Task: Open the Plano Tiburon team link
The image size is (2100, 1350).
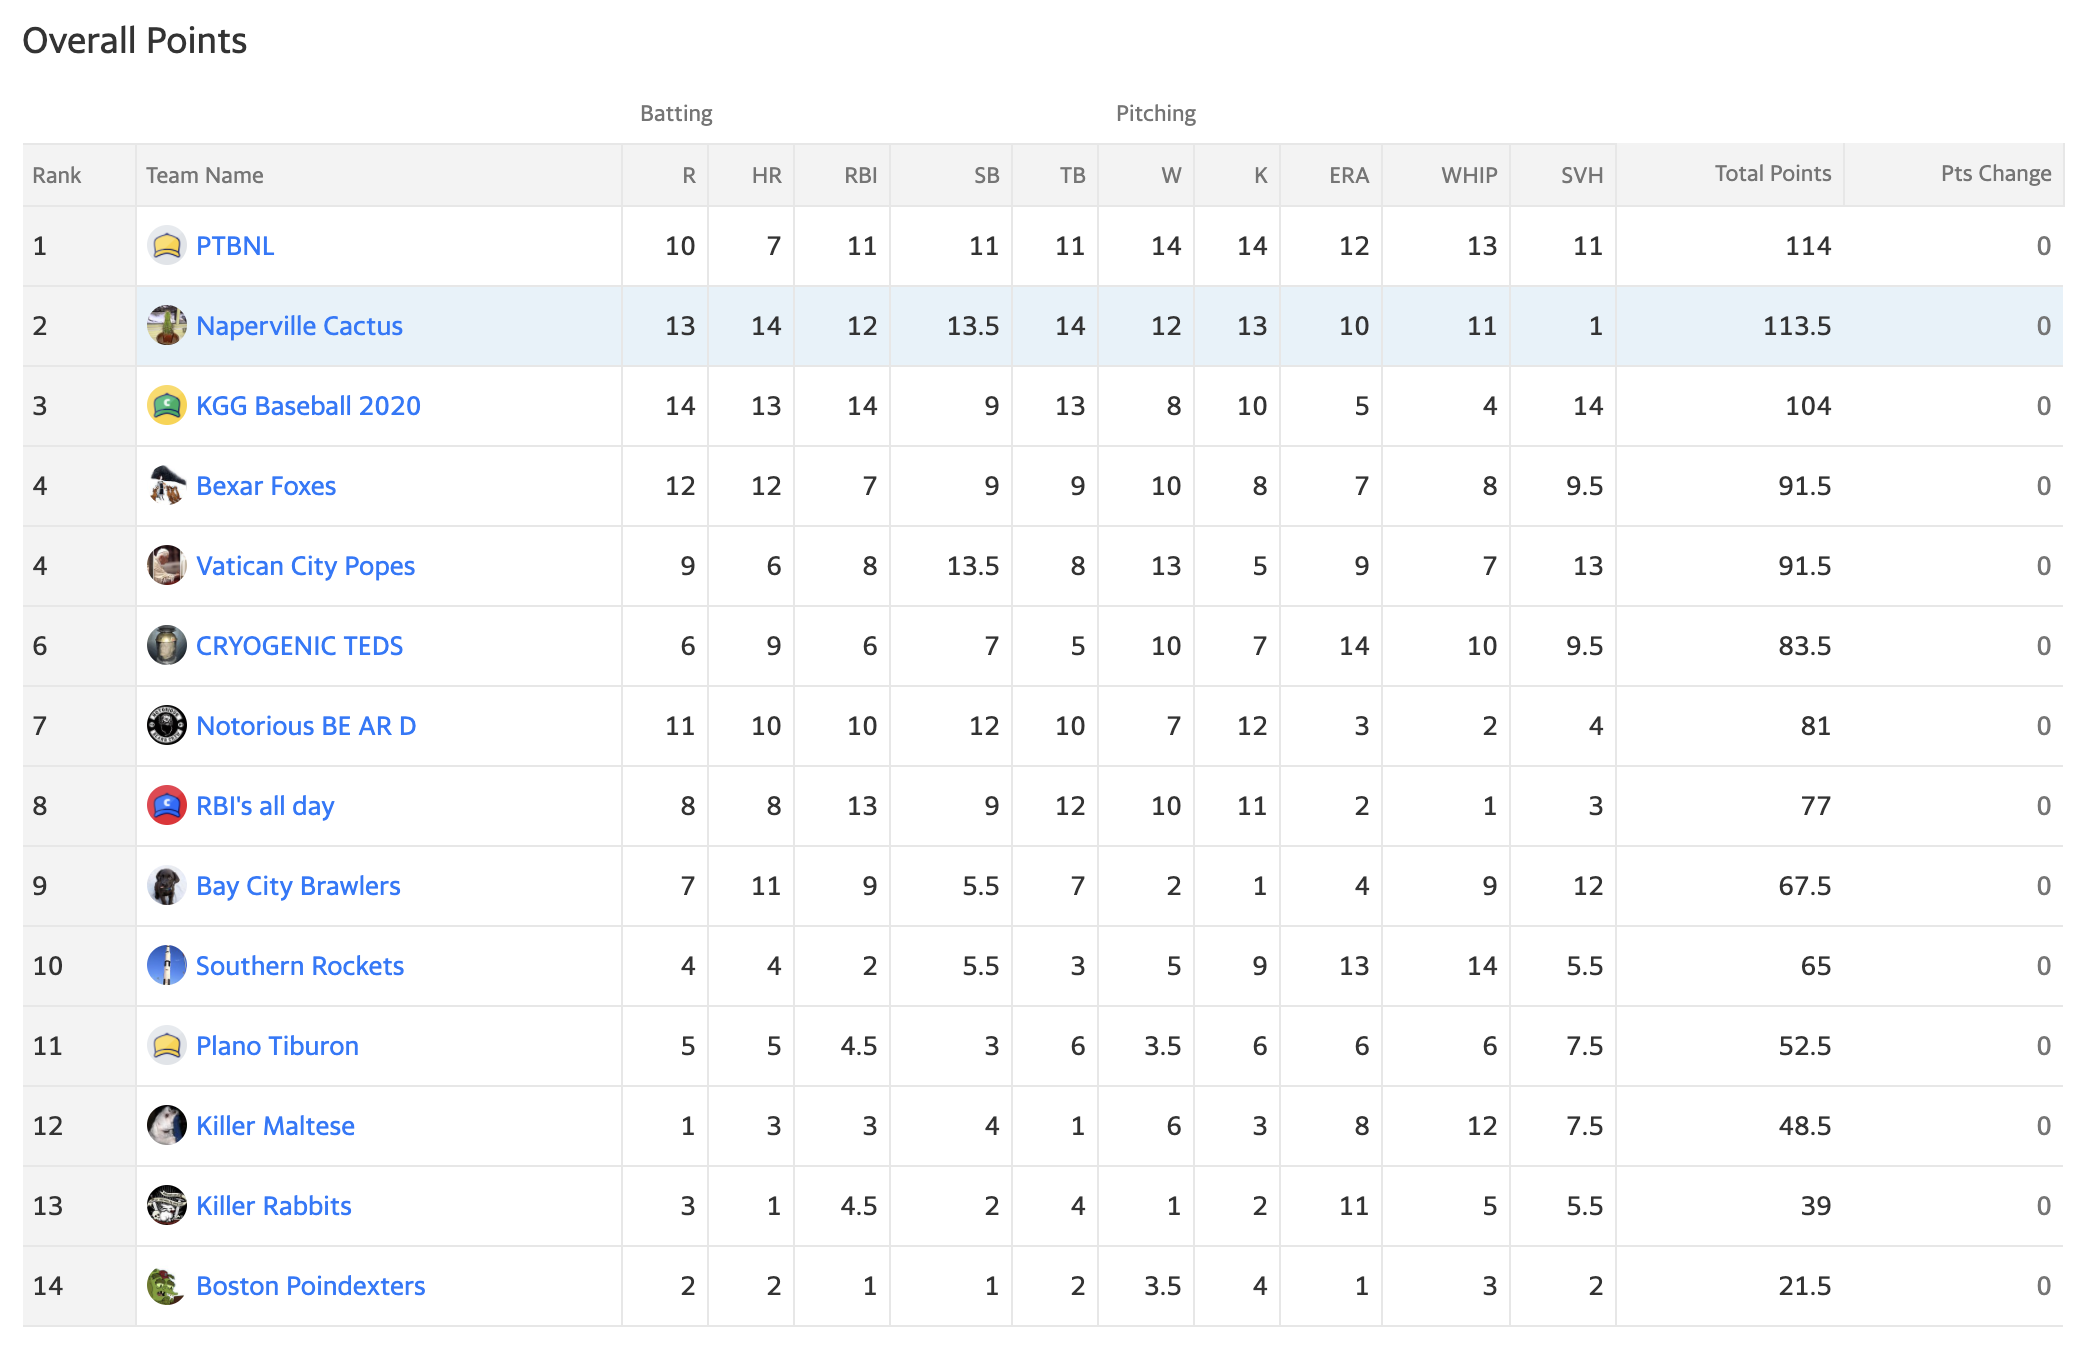Action: pyautogui.click(x=277, y=1046)
